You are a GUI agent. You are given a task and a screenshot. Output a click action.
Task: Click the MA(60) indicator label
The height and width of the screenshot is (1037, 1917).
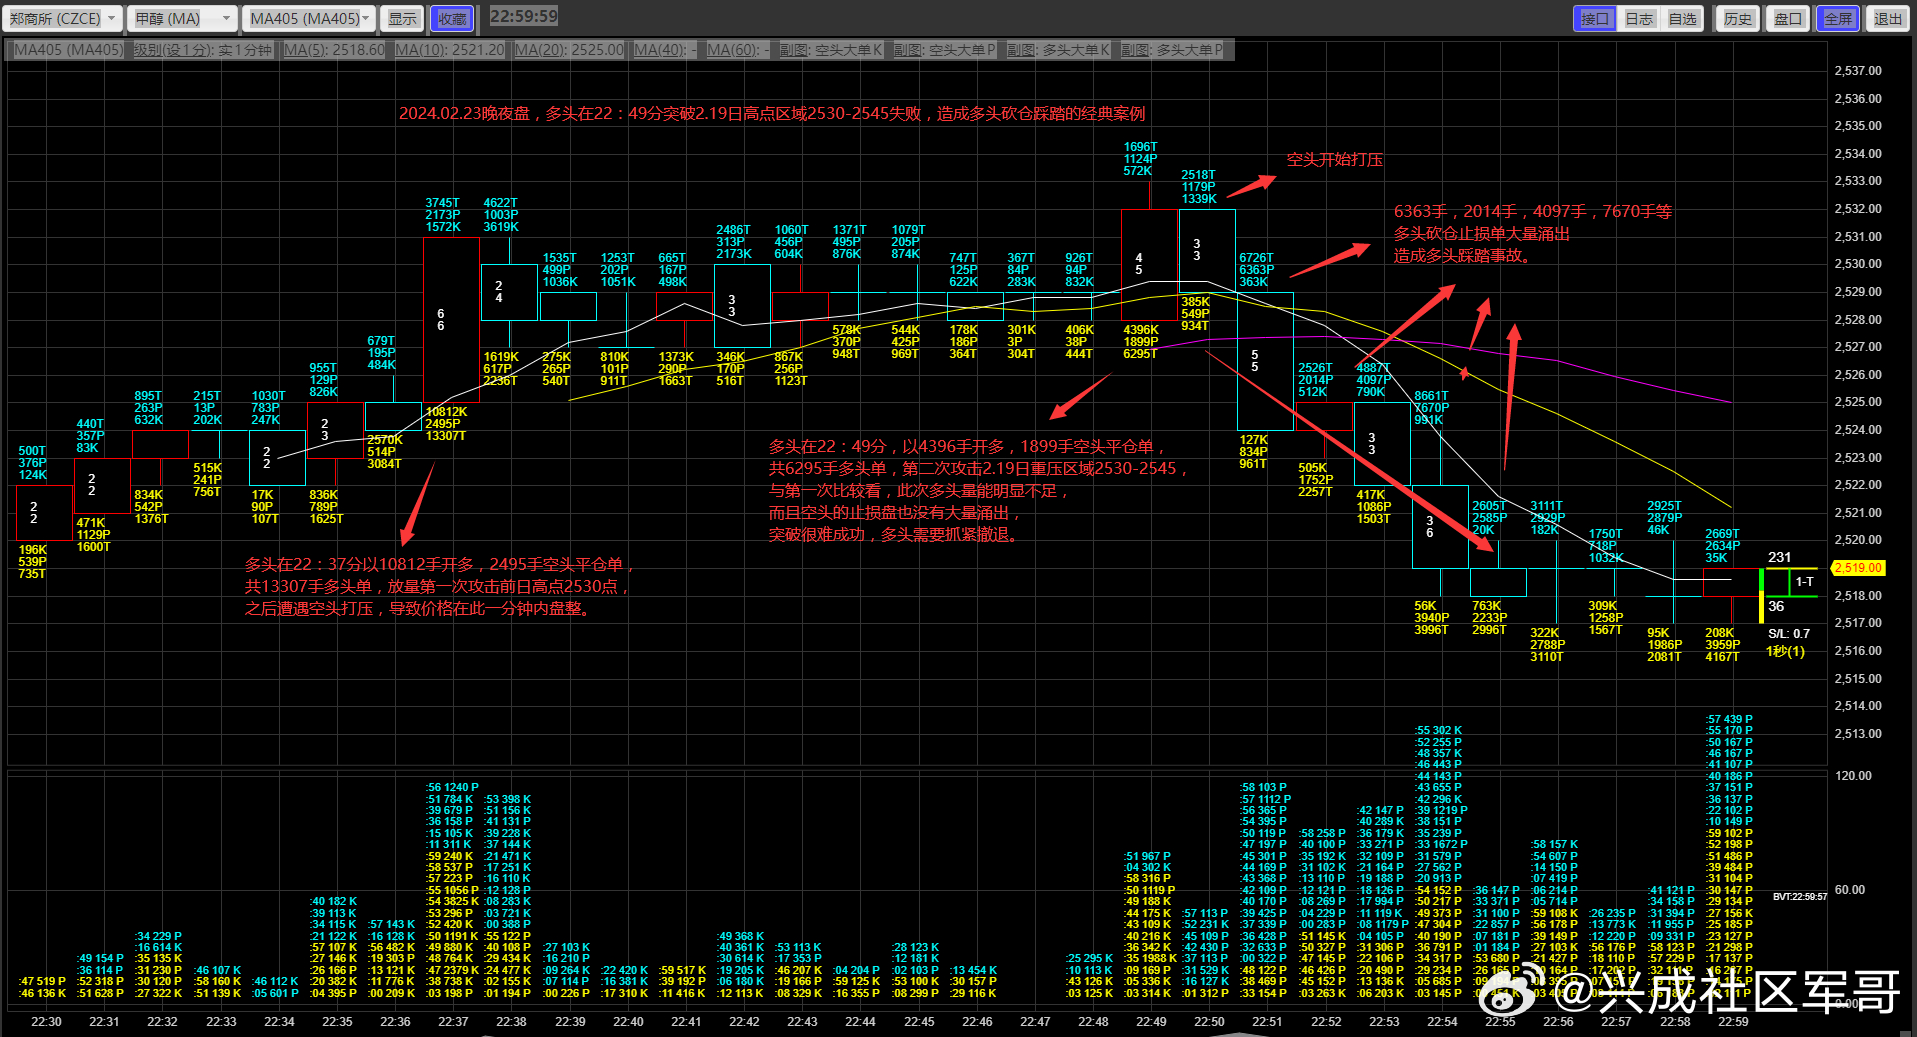click(x=737, y=50)
